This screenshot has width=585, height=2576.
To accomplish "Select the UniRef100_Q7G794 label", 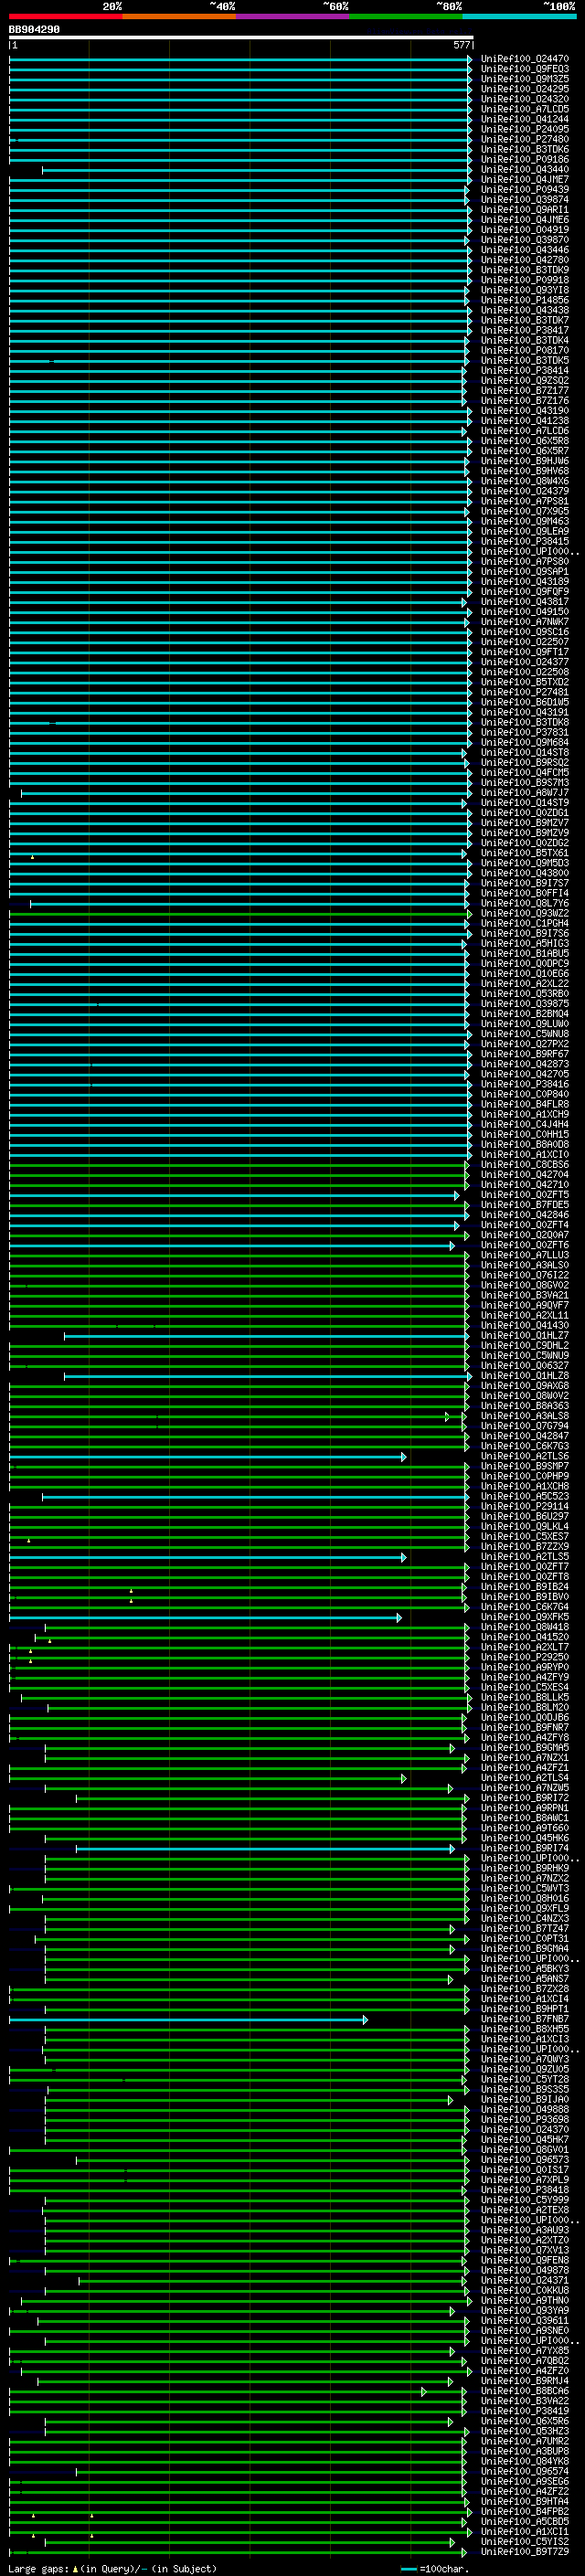I will 525,1426.
